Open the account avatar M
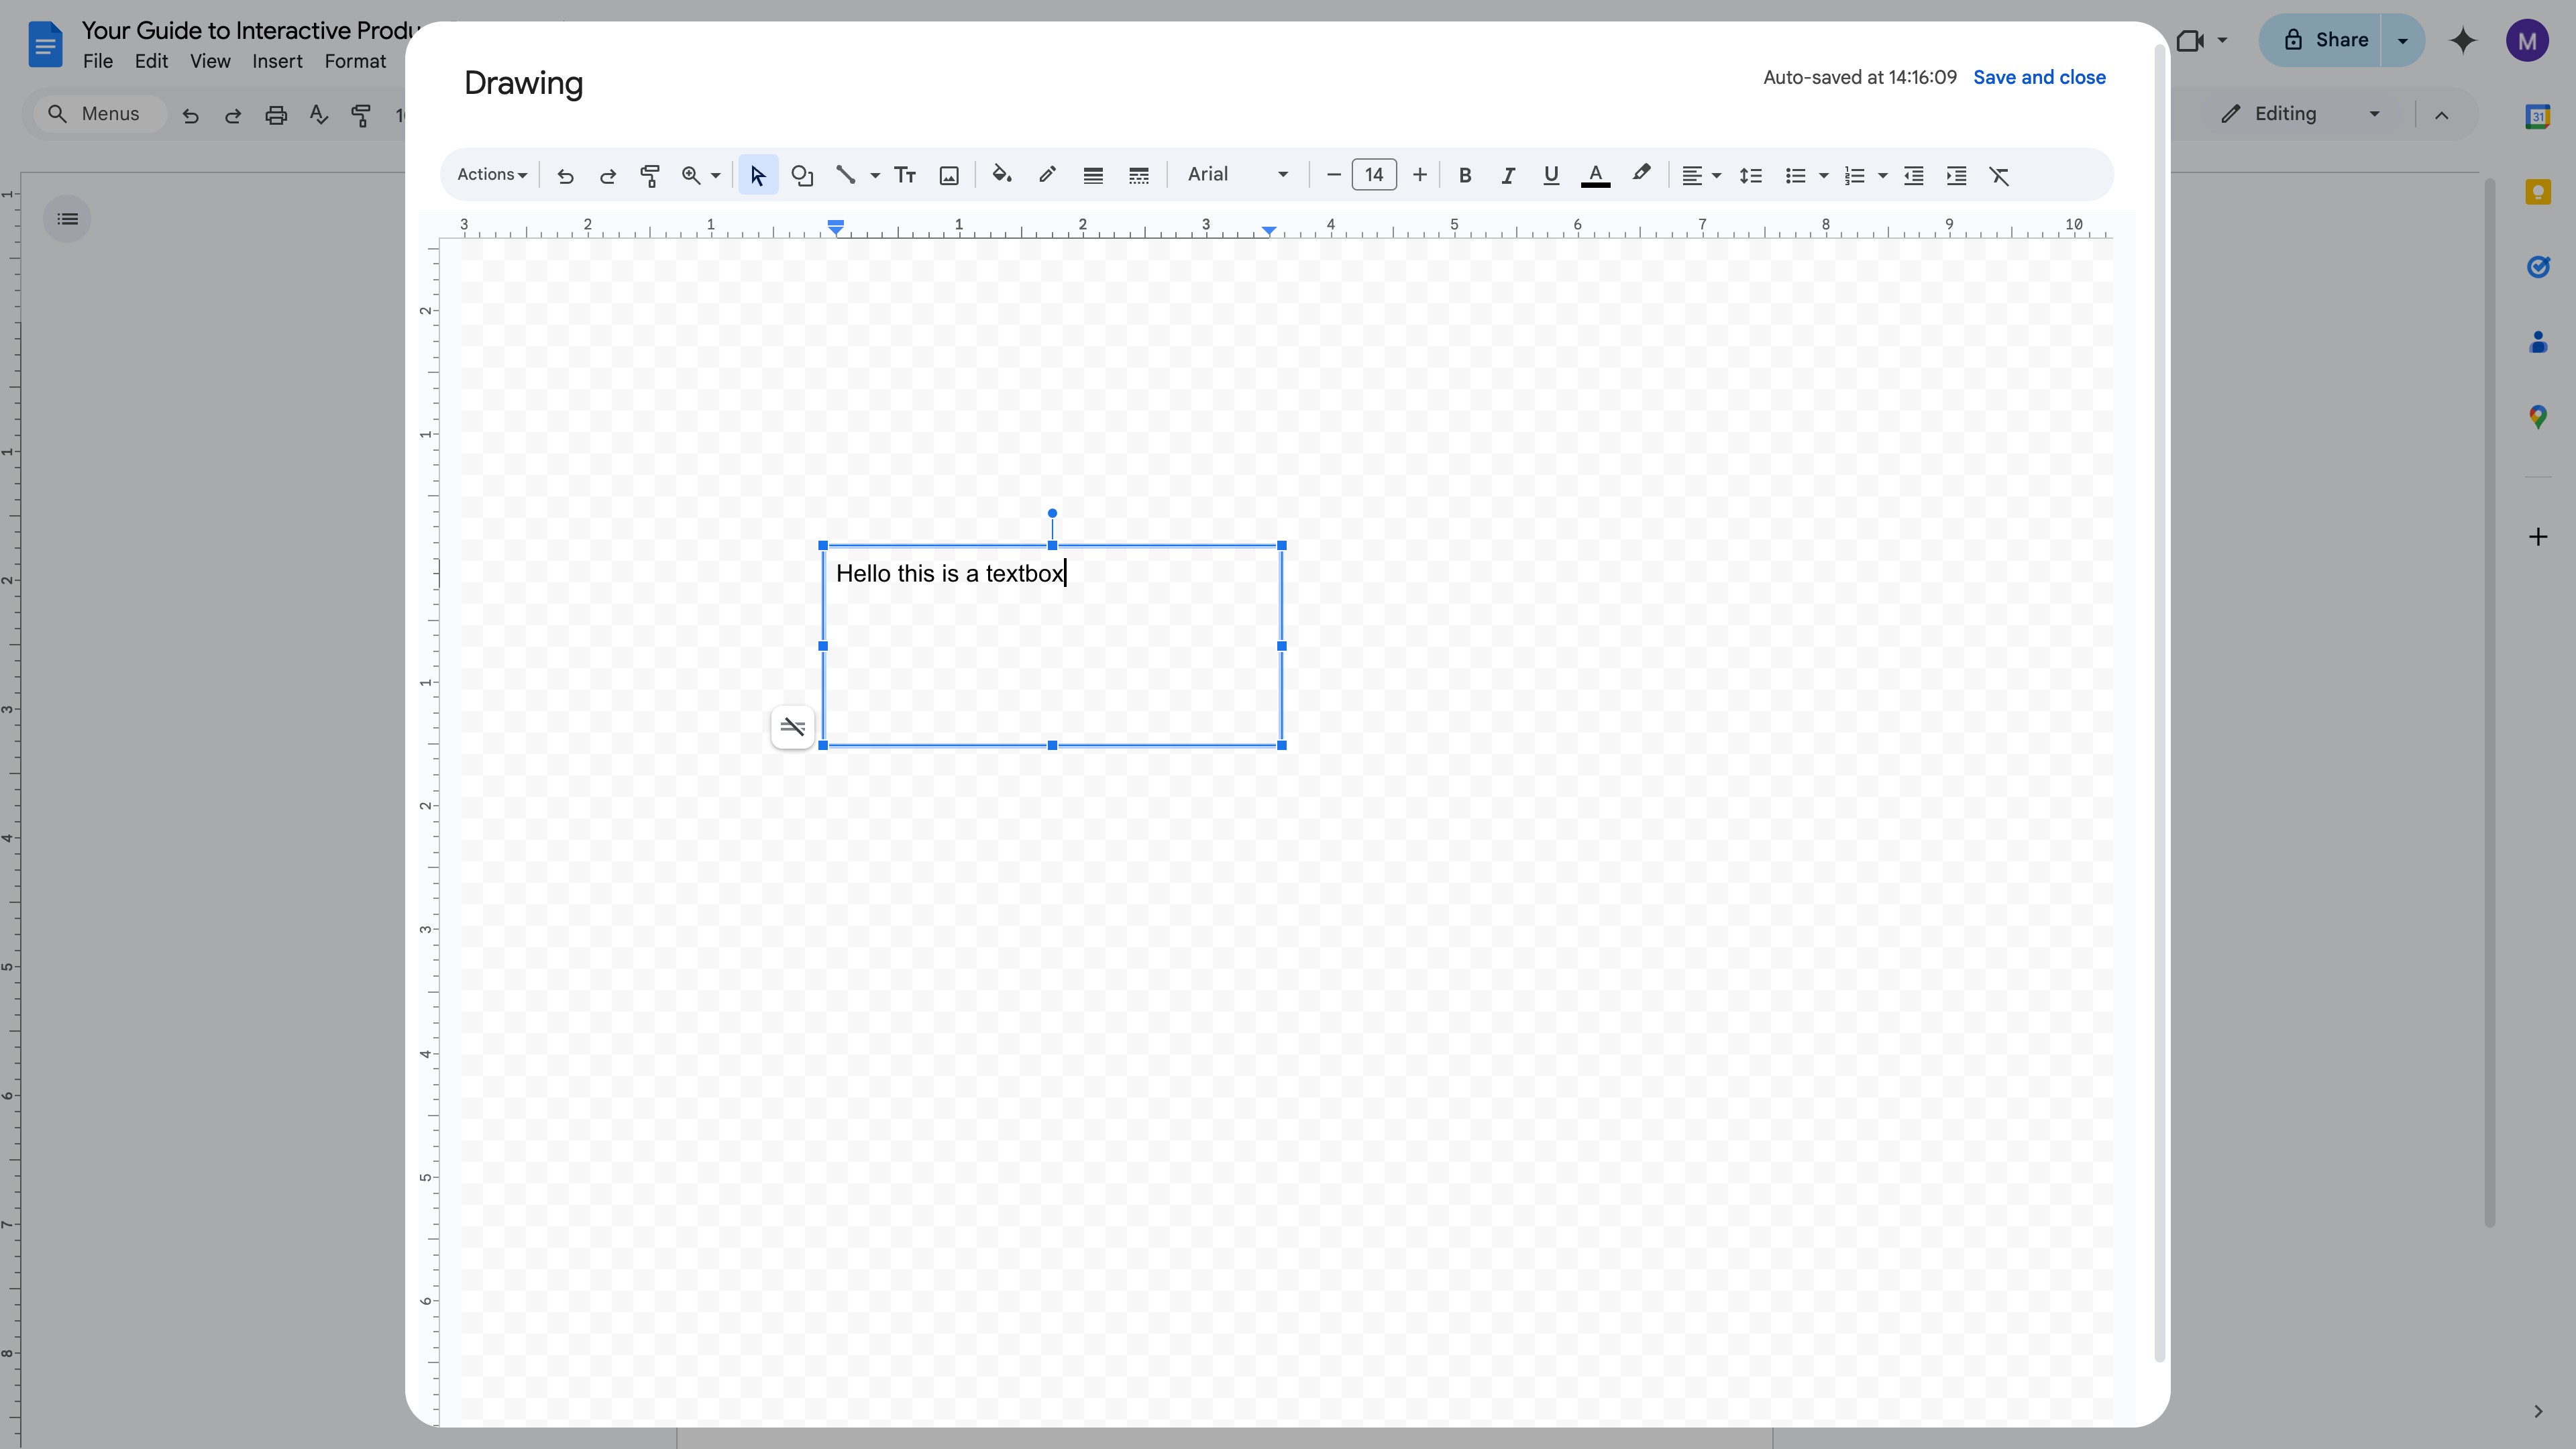This screenshot has width=2576, height=1449. tap(2527, 41)
